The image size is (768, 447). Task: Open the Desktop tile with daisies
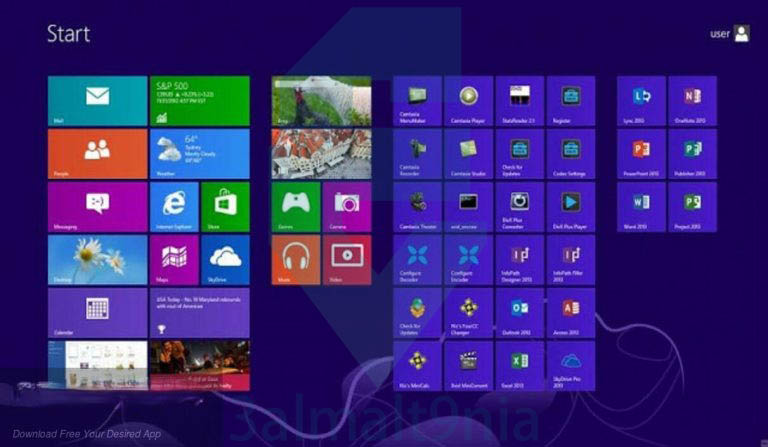(x=97, y=260)
